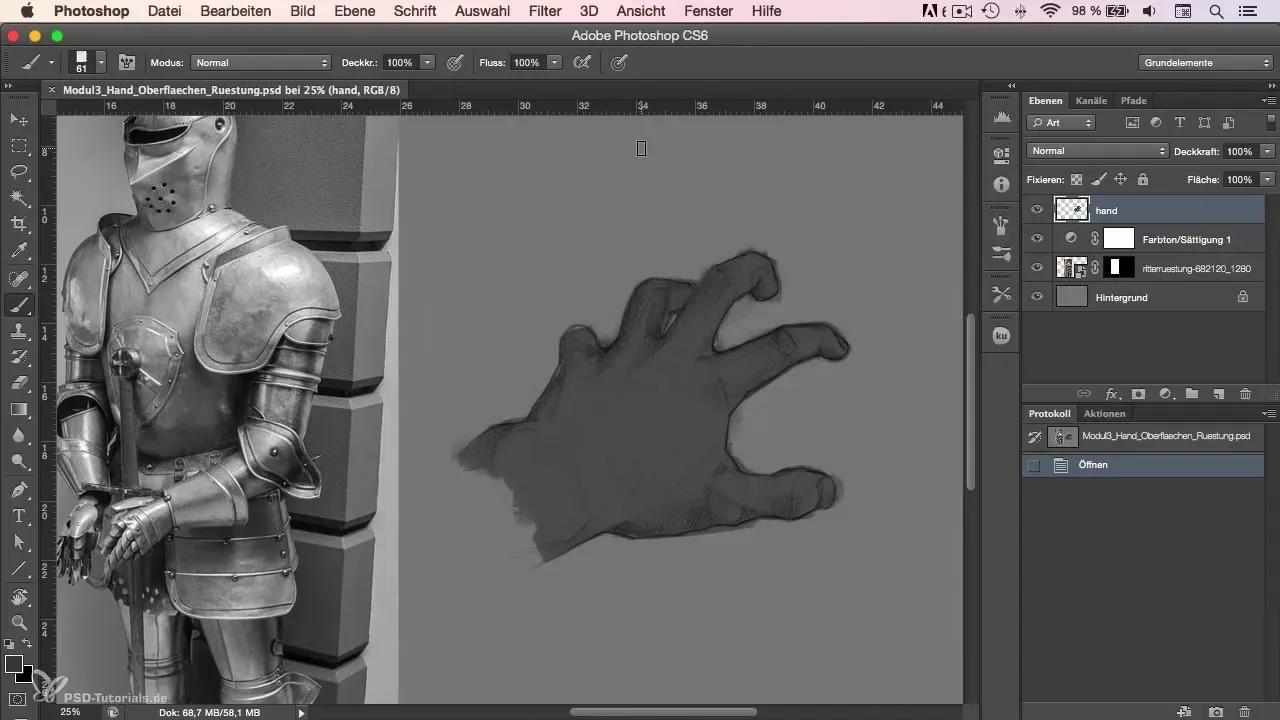Screen dimensions: 1280x720
Task: Select the Gradient tool
Action: click(x=18, y=409)
